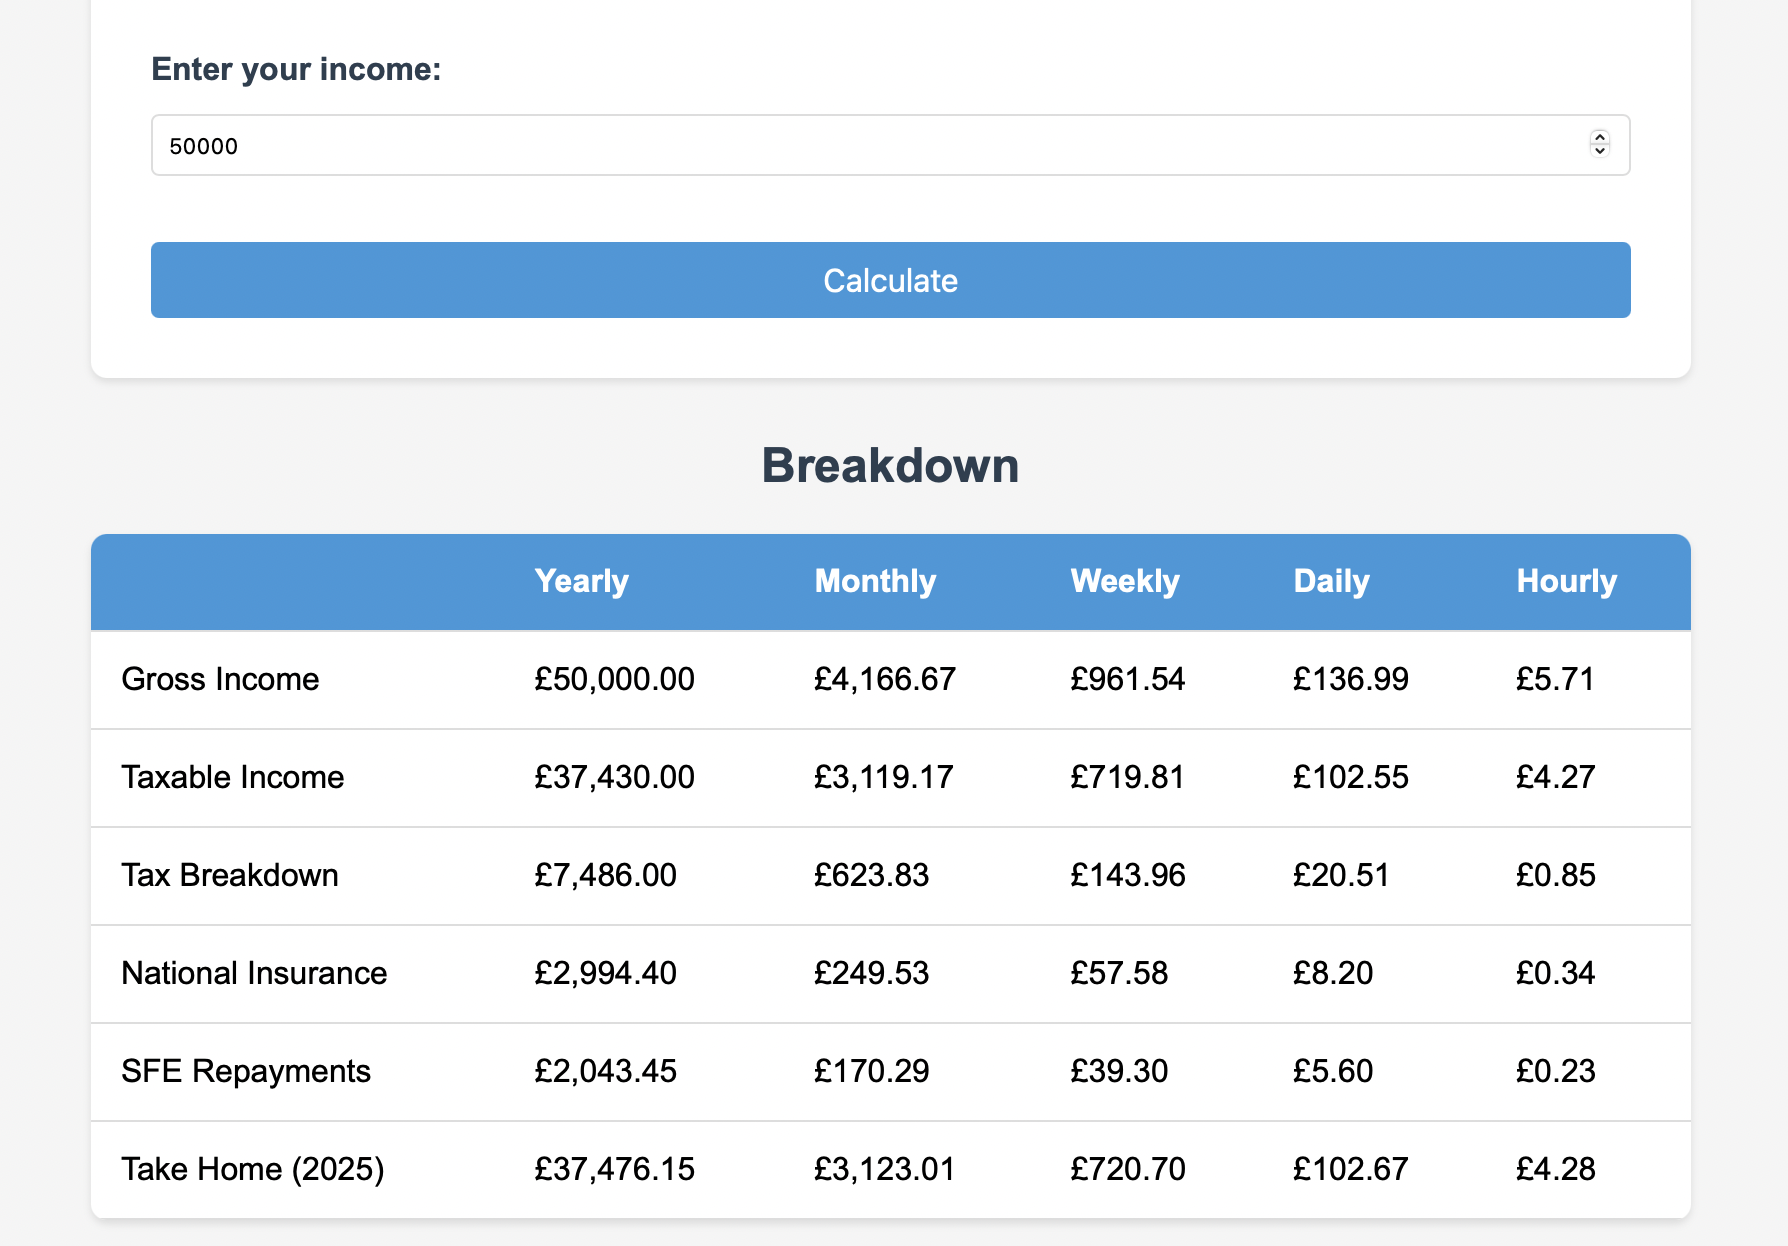Select the £2,043.45 SFE repayment value

point(605,1071)
